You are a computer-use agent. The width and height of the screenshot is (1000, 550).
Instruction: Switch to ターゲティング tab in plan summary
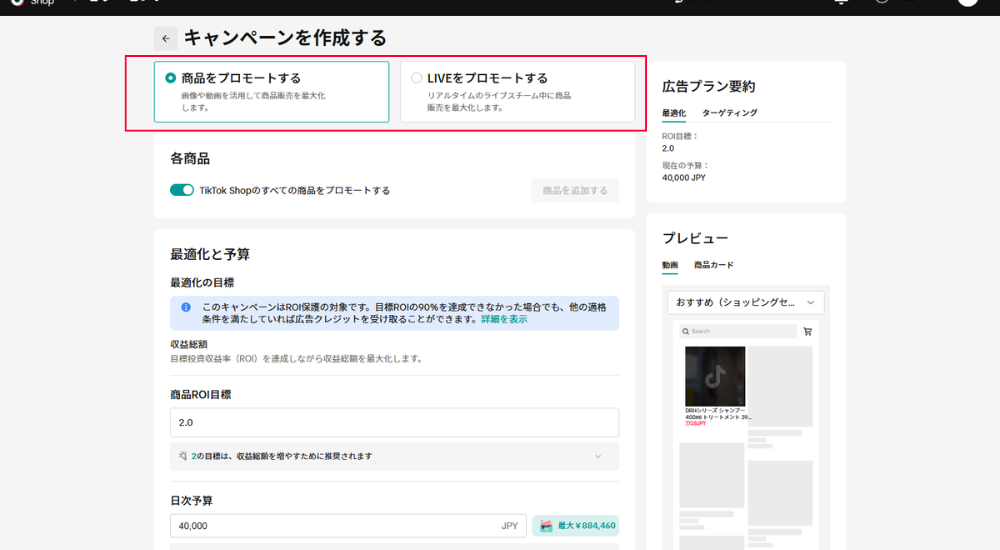pyautogui.click(x=729, y=113)
